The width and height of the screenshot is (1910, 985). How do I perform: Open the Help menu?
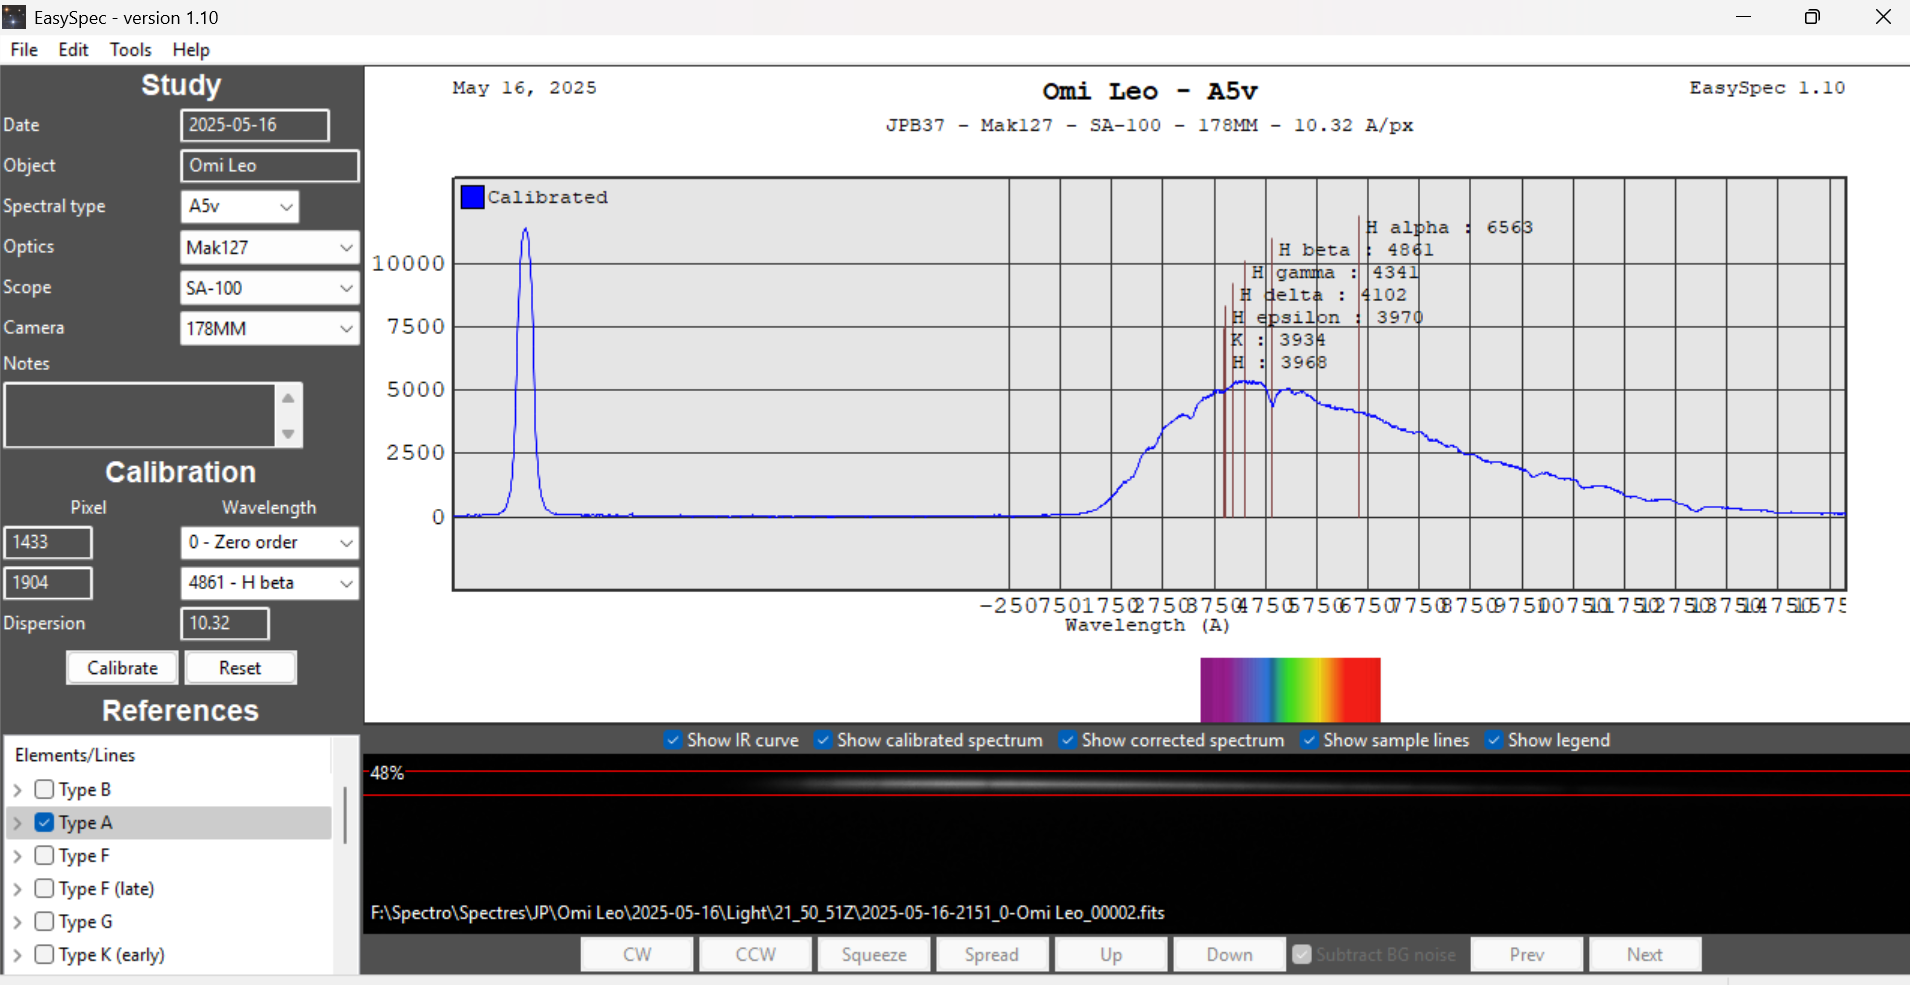point(191,50)
